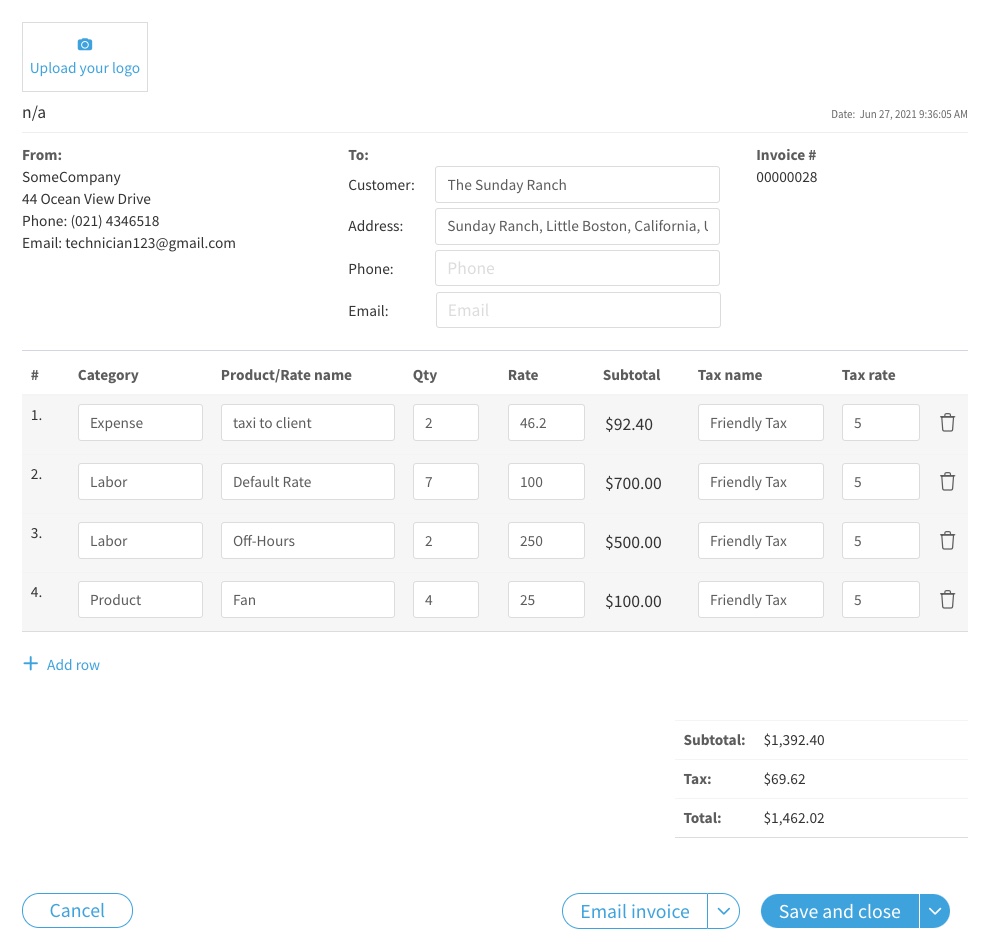
Task: Click the empty Phone field
Action: [577, 268]
